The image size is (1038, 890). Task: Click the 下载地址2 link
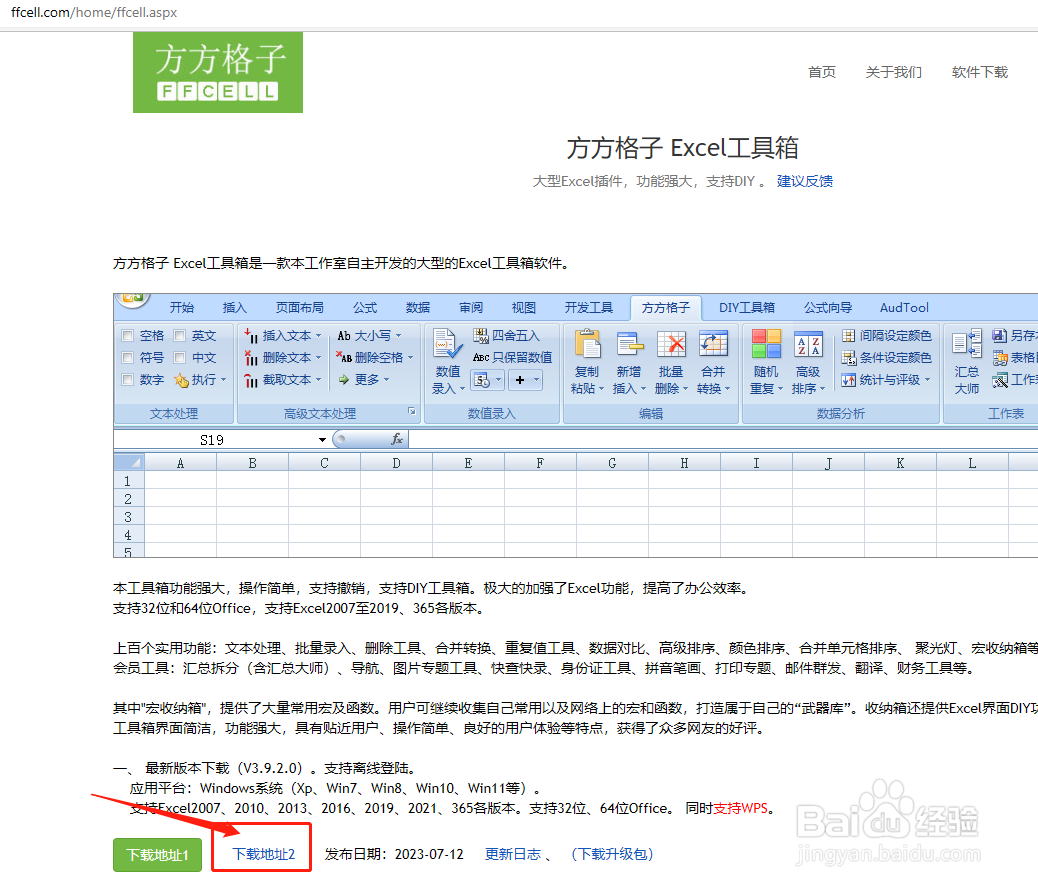click(x=263, y=854)
